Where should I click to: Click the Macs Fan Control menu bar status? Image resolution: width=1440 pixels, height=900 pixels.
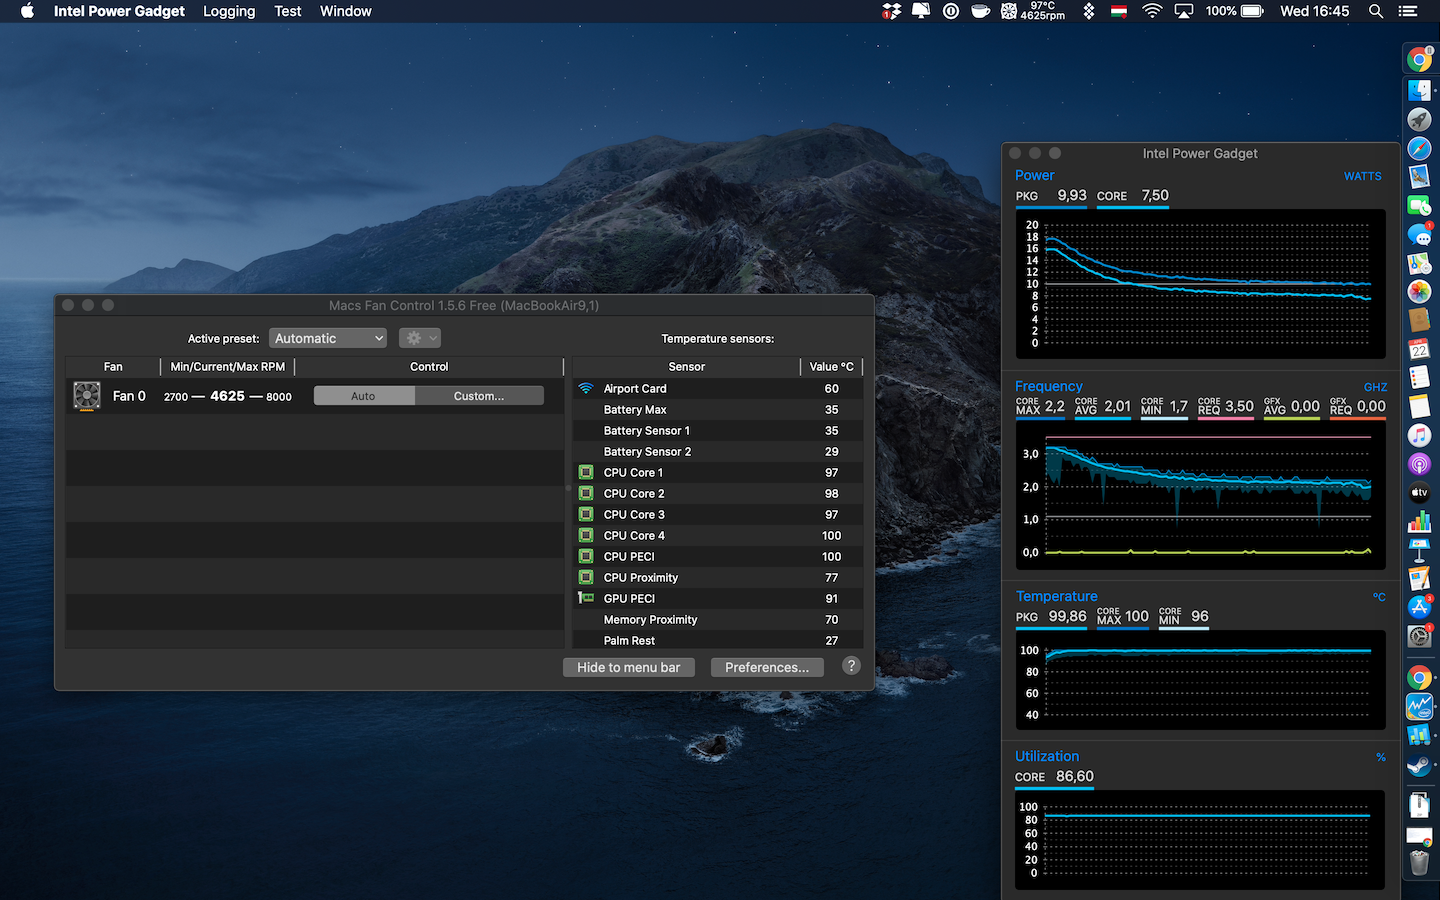(1034, 11)
